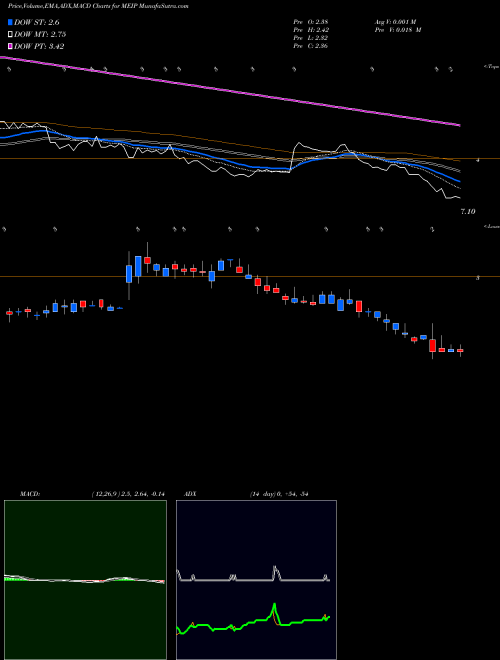Click the blue DOW ST legend swatch
Screen dimensions: 500x660
point(10,22)
